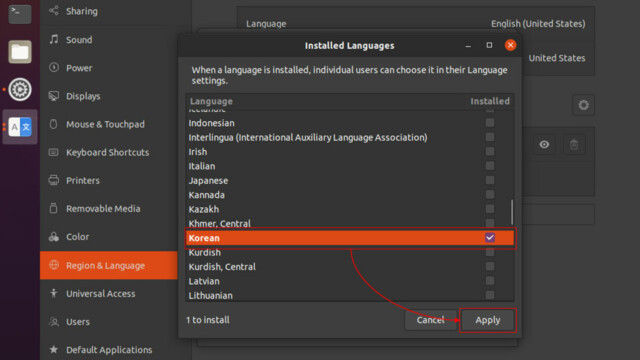Screen dimensions: 640x360
Task: Select the Khmer, Central language row
Action: click(x=350, y=224)
